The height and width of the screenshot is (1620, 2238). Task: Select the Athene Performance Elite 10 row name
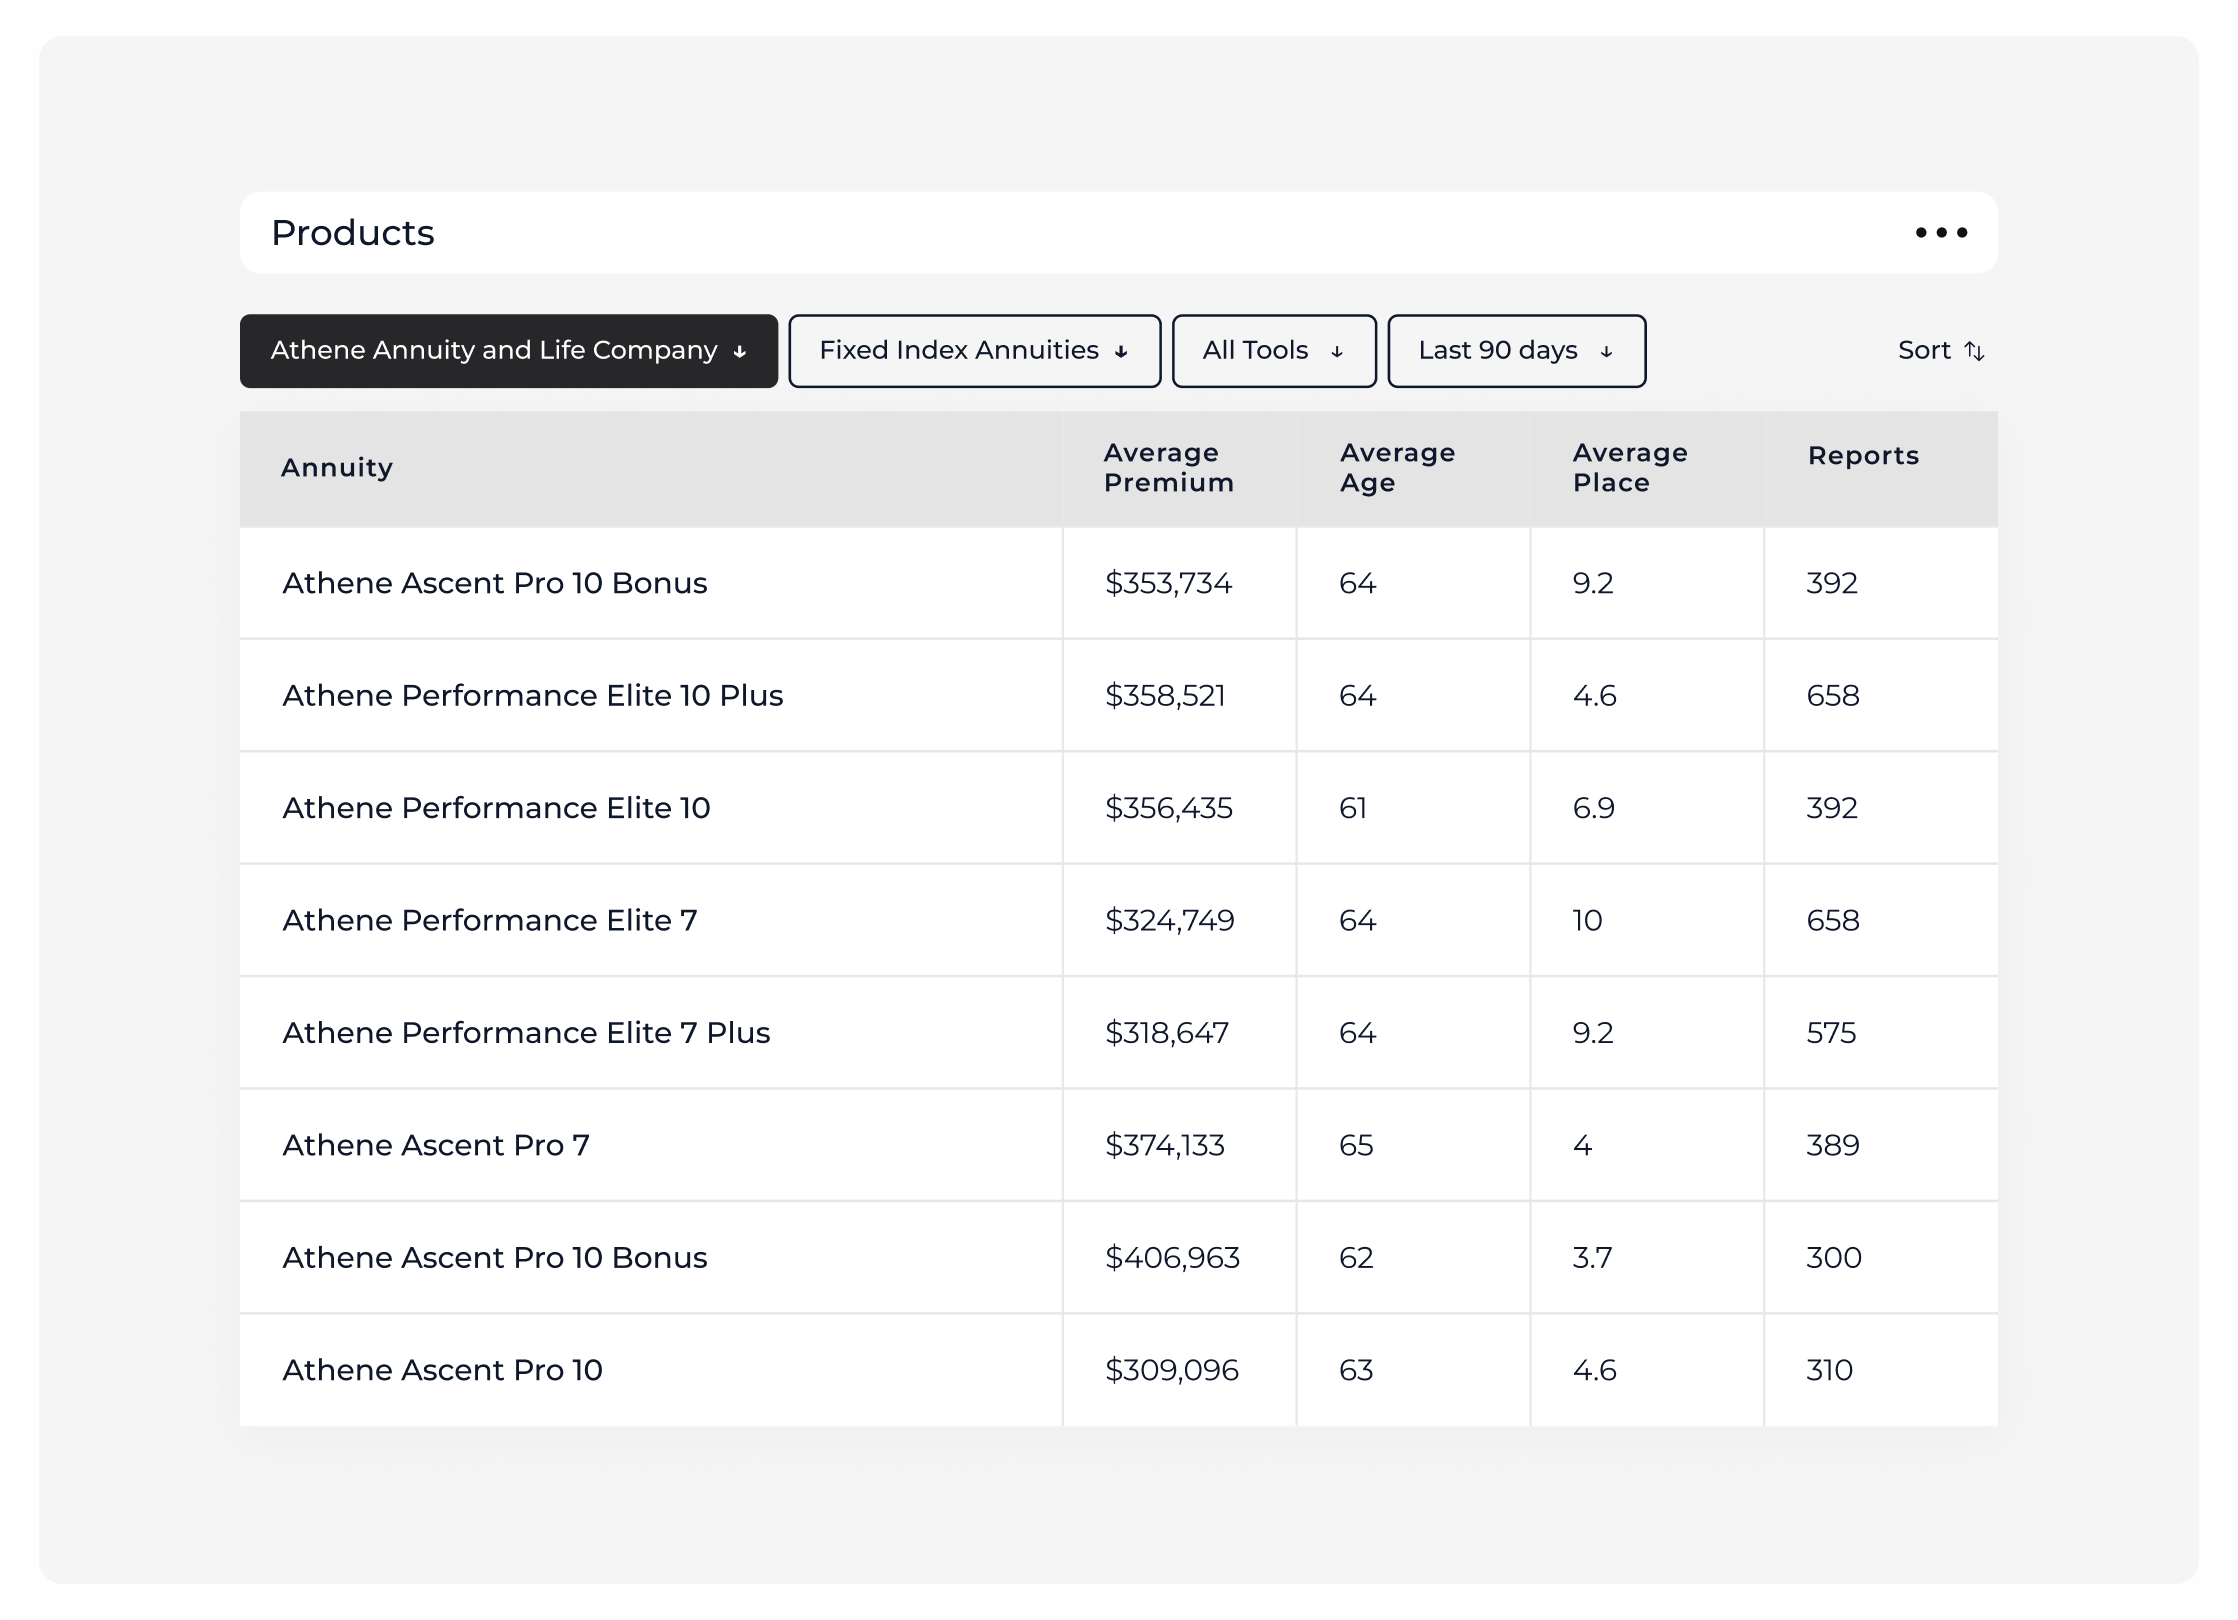pos(496,808)
